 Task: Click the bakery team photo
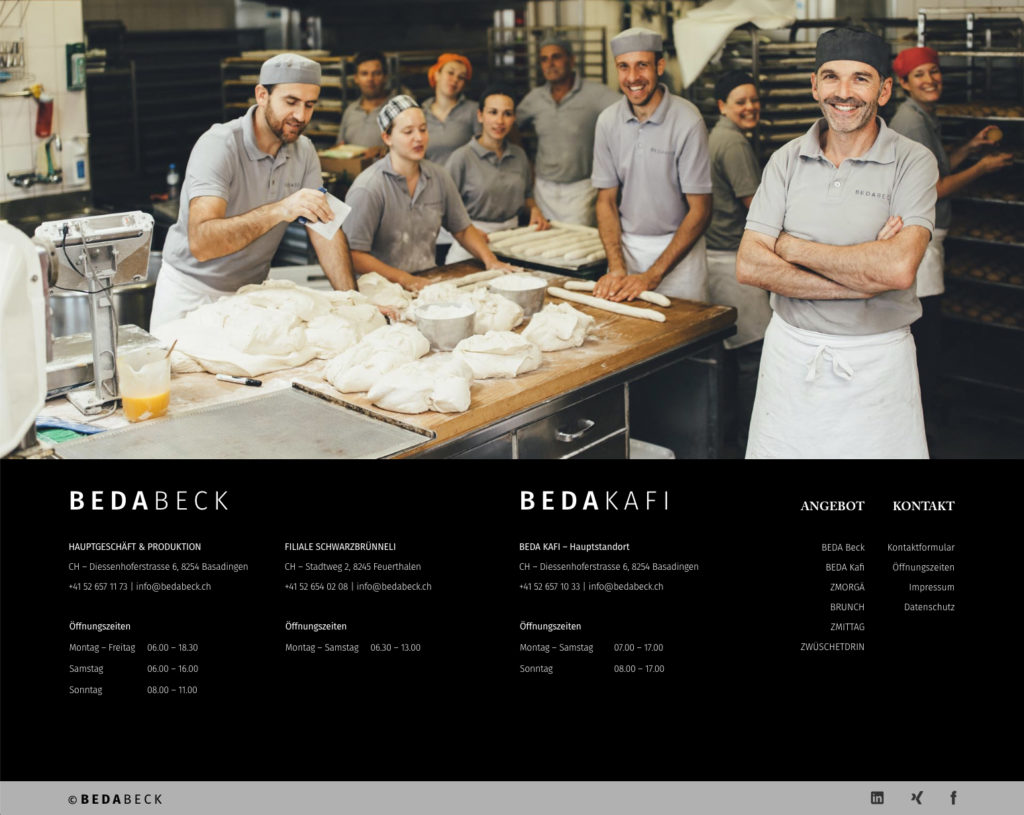(x=512, y=230)
